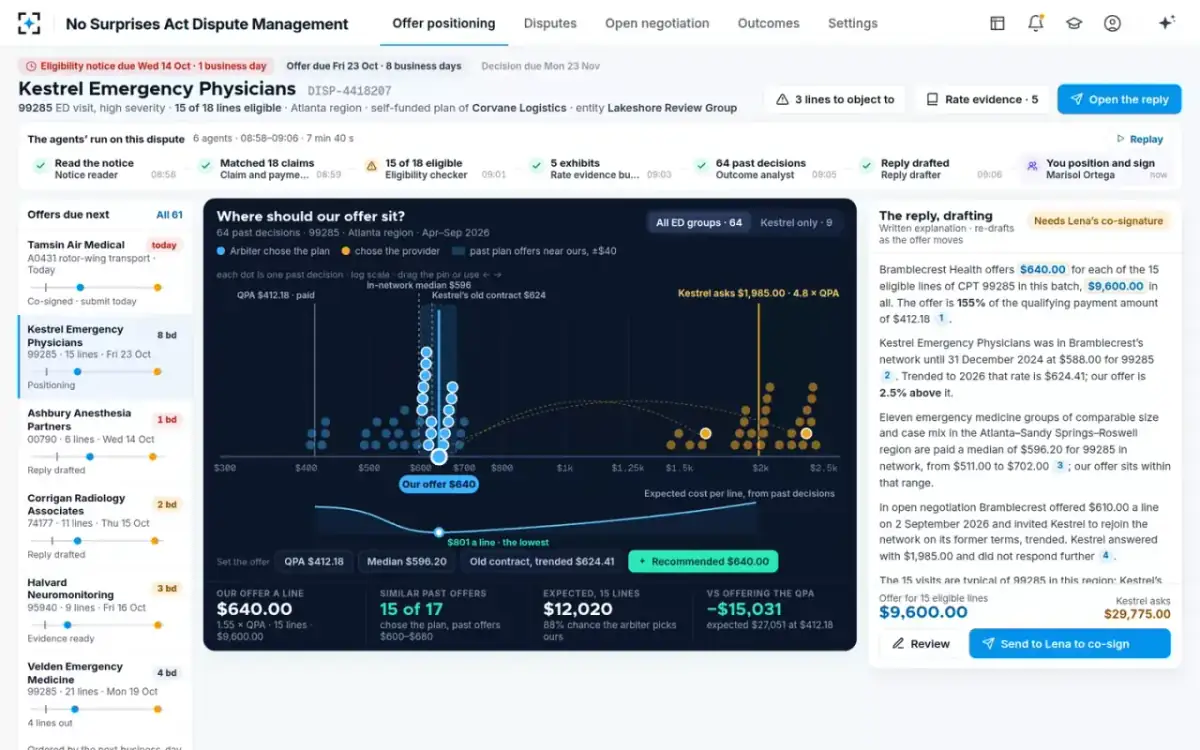Click the 3 lines to object to button
Viewport: 1200px width, 750px height.
(835, 99)
